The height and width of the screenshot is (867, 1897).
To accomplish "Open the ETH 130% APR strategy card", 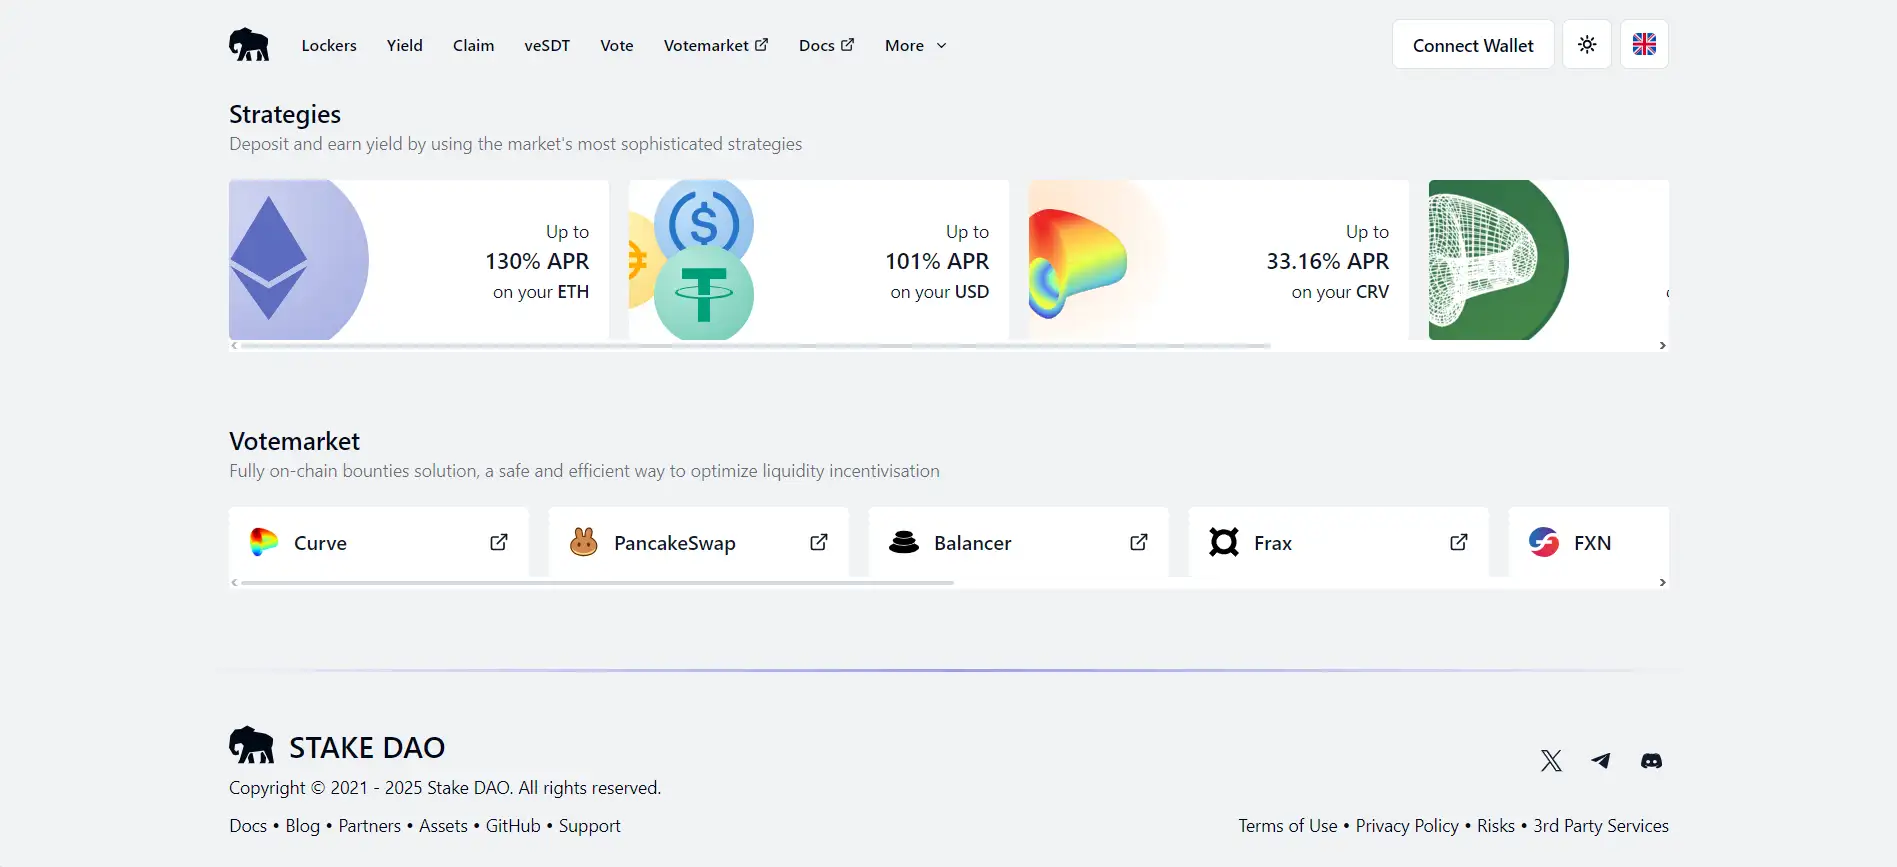I will [x=418, y=260].
